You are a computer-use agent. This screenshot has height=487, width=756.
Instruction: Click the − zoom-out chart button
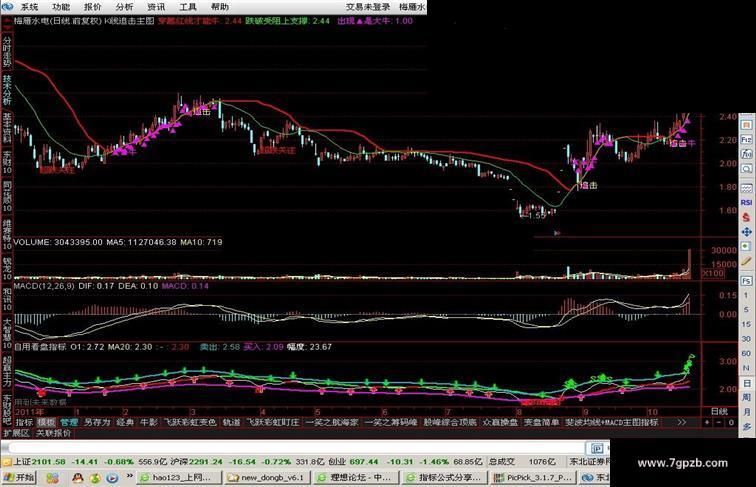719,422
